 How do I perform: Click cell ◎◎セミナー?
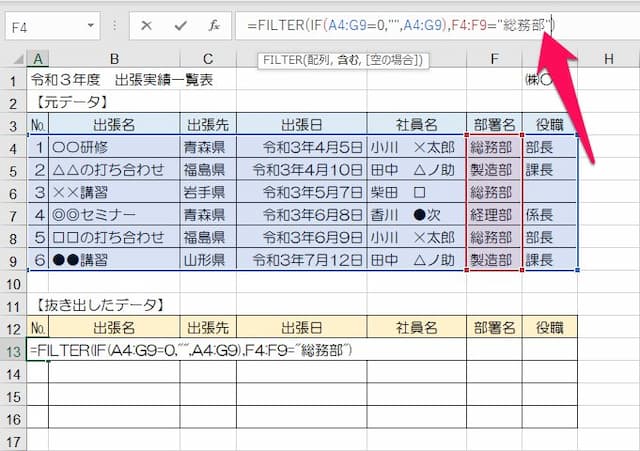coord(114,215)
